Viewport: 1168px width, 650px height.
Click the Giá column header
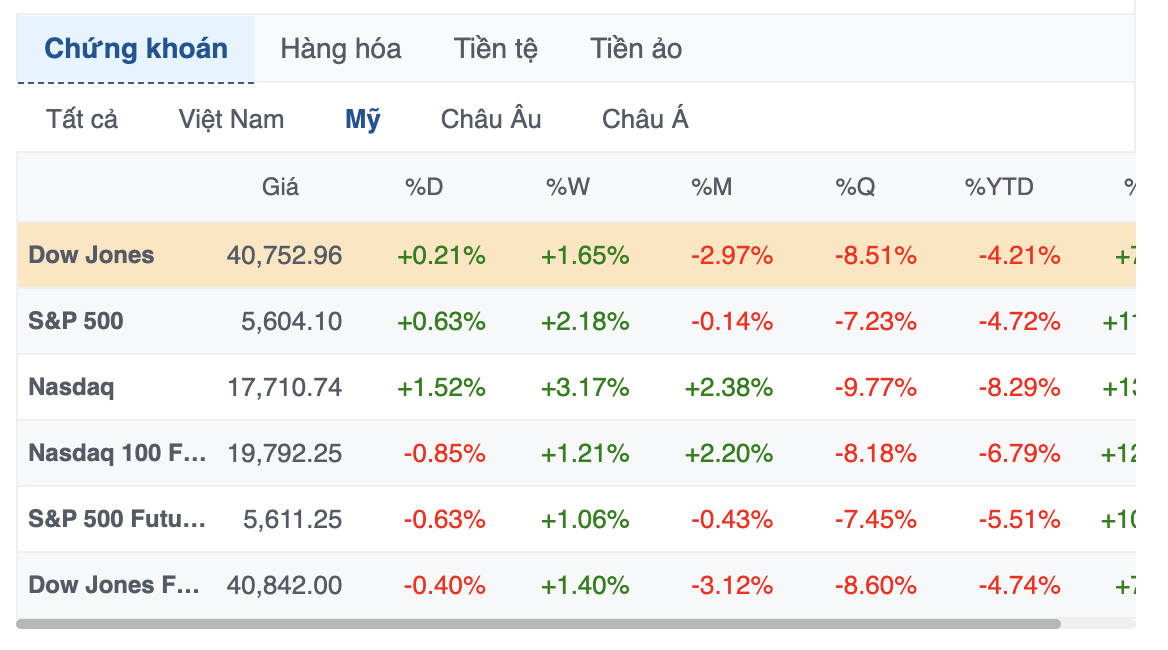tap(281, 187)
